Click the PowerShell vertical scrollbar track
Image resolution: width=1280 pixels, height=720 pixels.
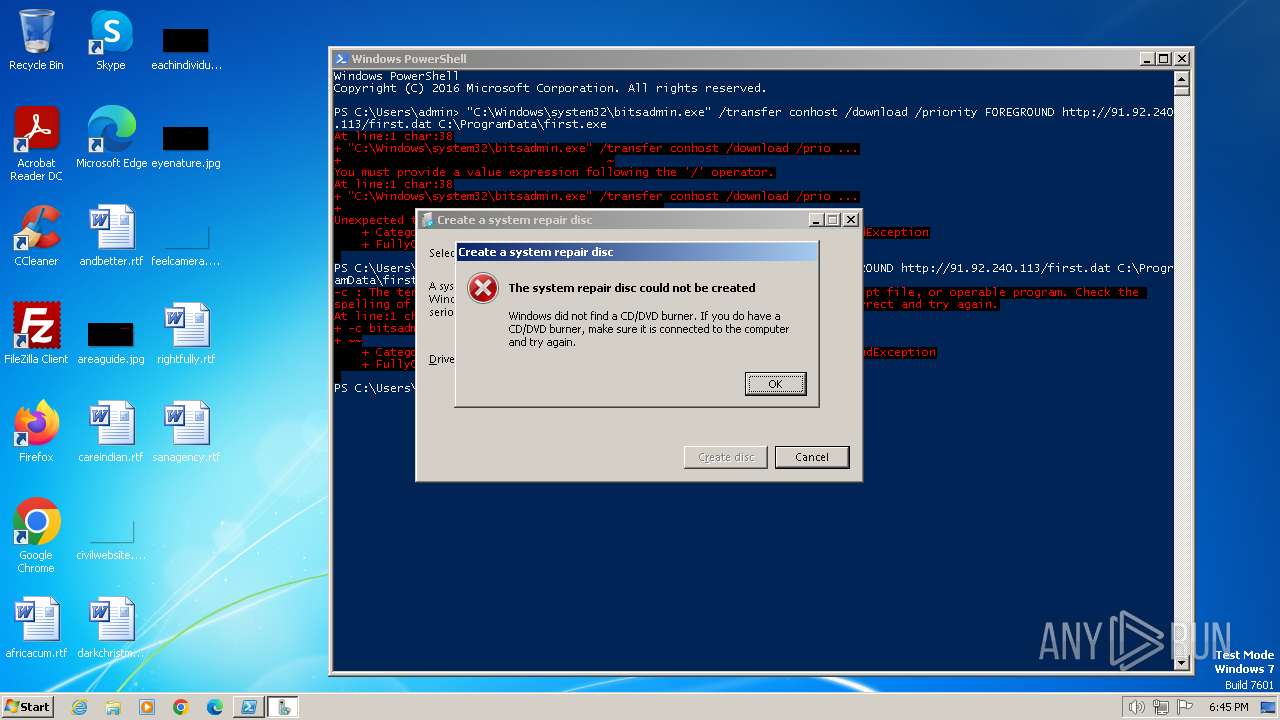(x=1181, y=370)
